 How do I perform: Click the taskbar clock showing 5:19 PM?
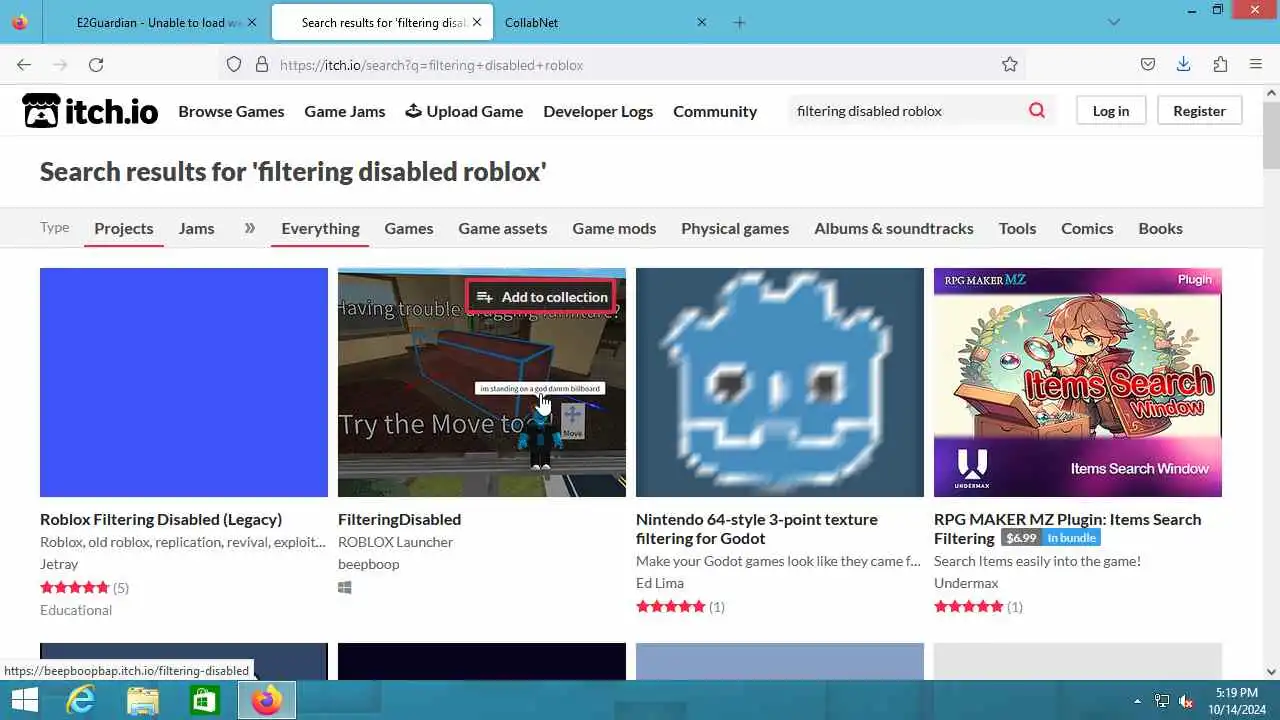[x=1237, y=701]
